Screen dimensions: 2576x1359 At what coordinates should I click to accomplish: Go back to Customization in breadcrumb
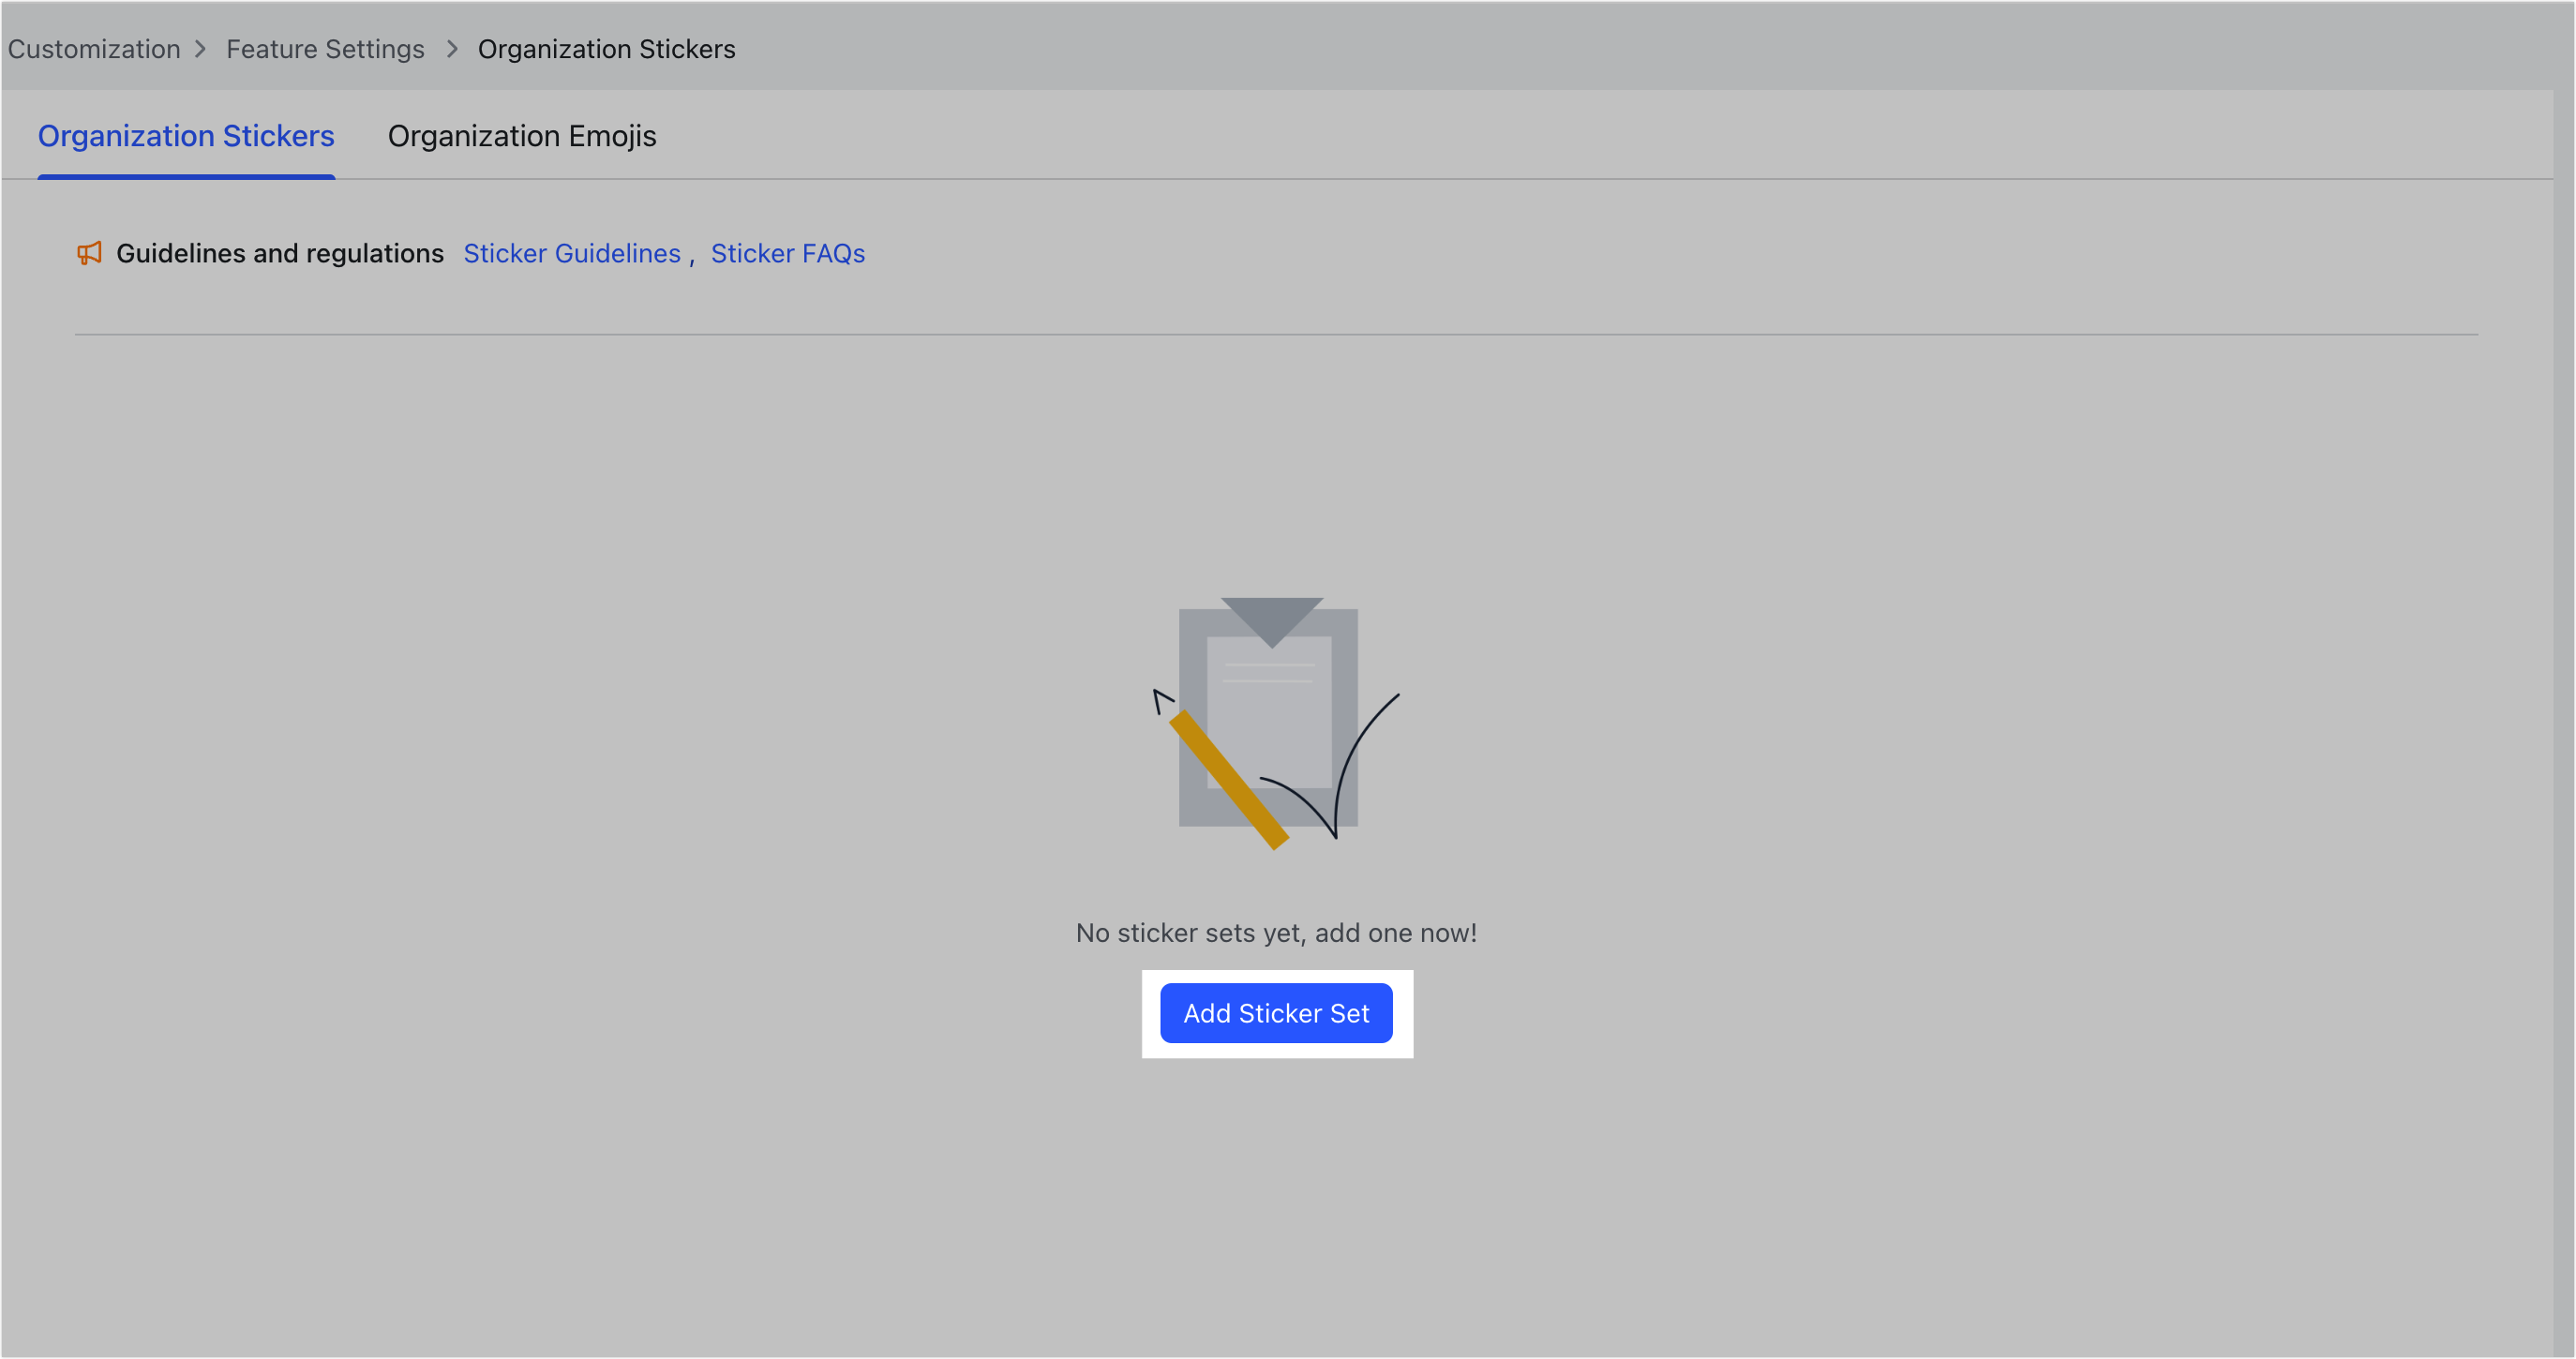(x=94, y=49)
